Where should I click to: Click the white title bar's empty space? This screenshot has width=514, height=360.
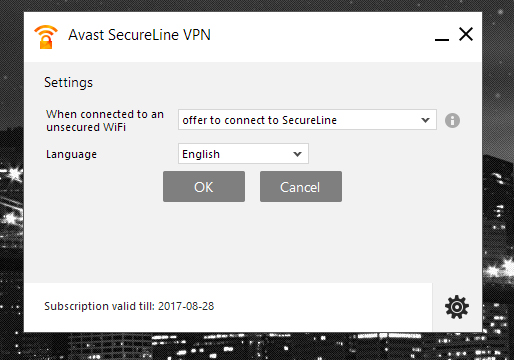(320, 37)
